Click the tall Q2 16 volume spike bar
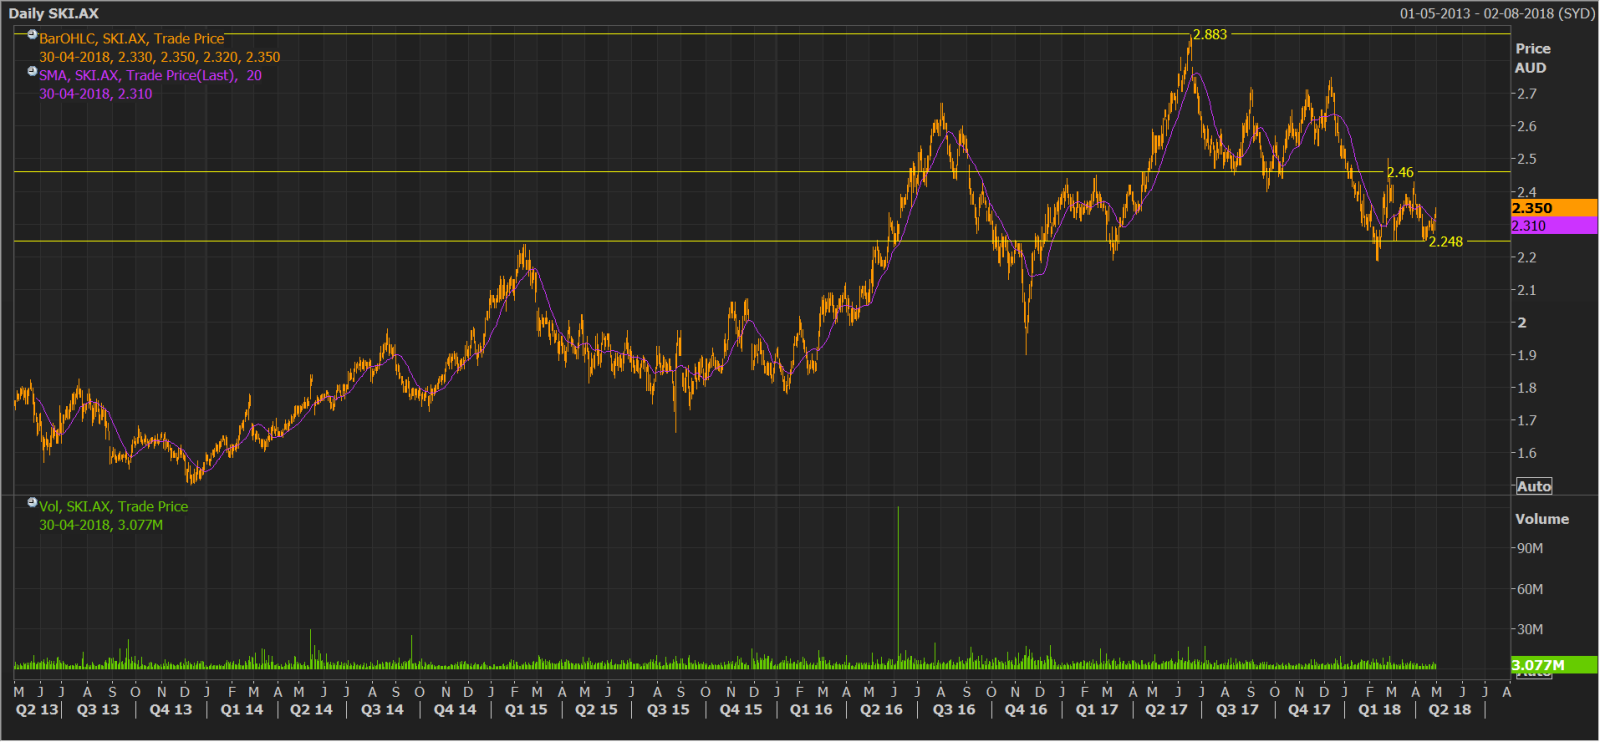 [x=898, y=588]
